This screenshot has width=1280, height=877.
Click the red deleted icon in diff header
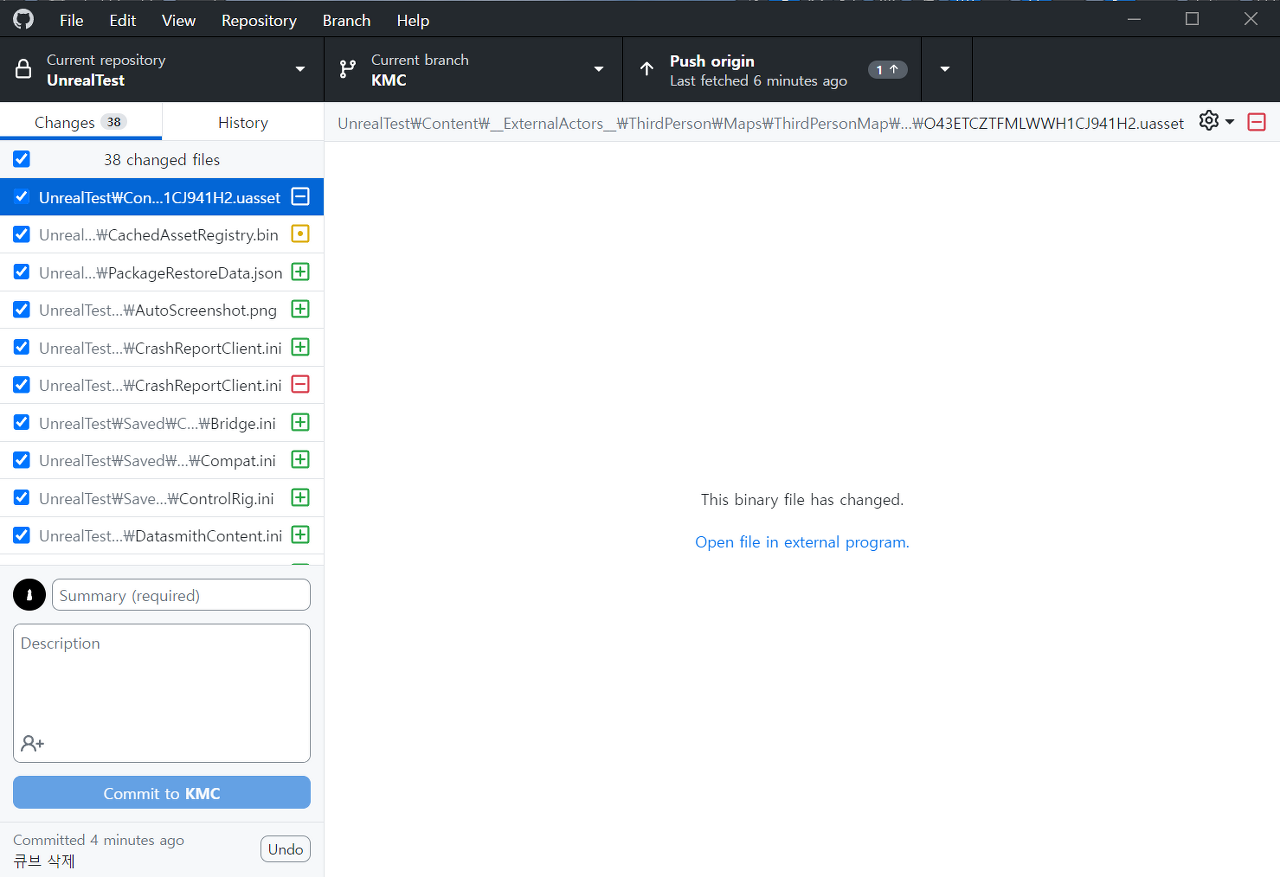tap(1257, 122)
